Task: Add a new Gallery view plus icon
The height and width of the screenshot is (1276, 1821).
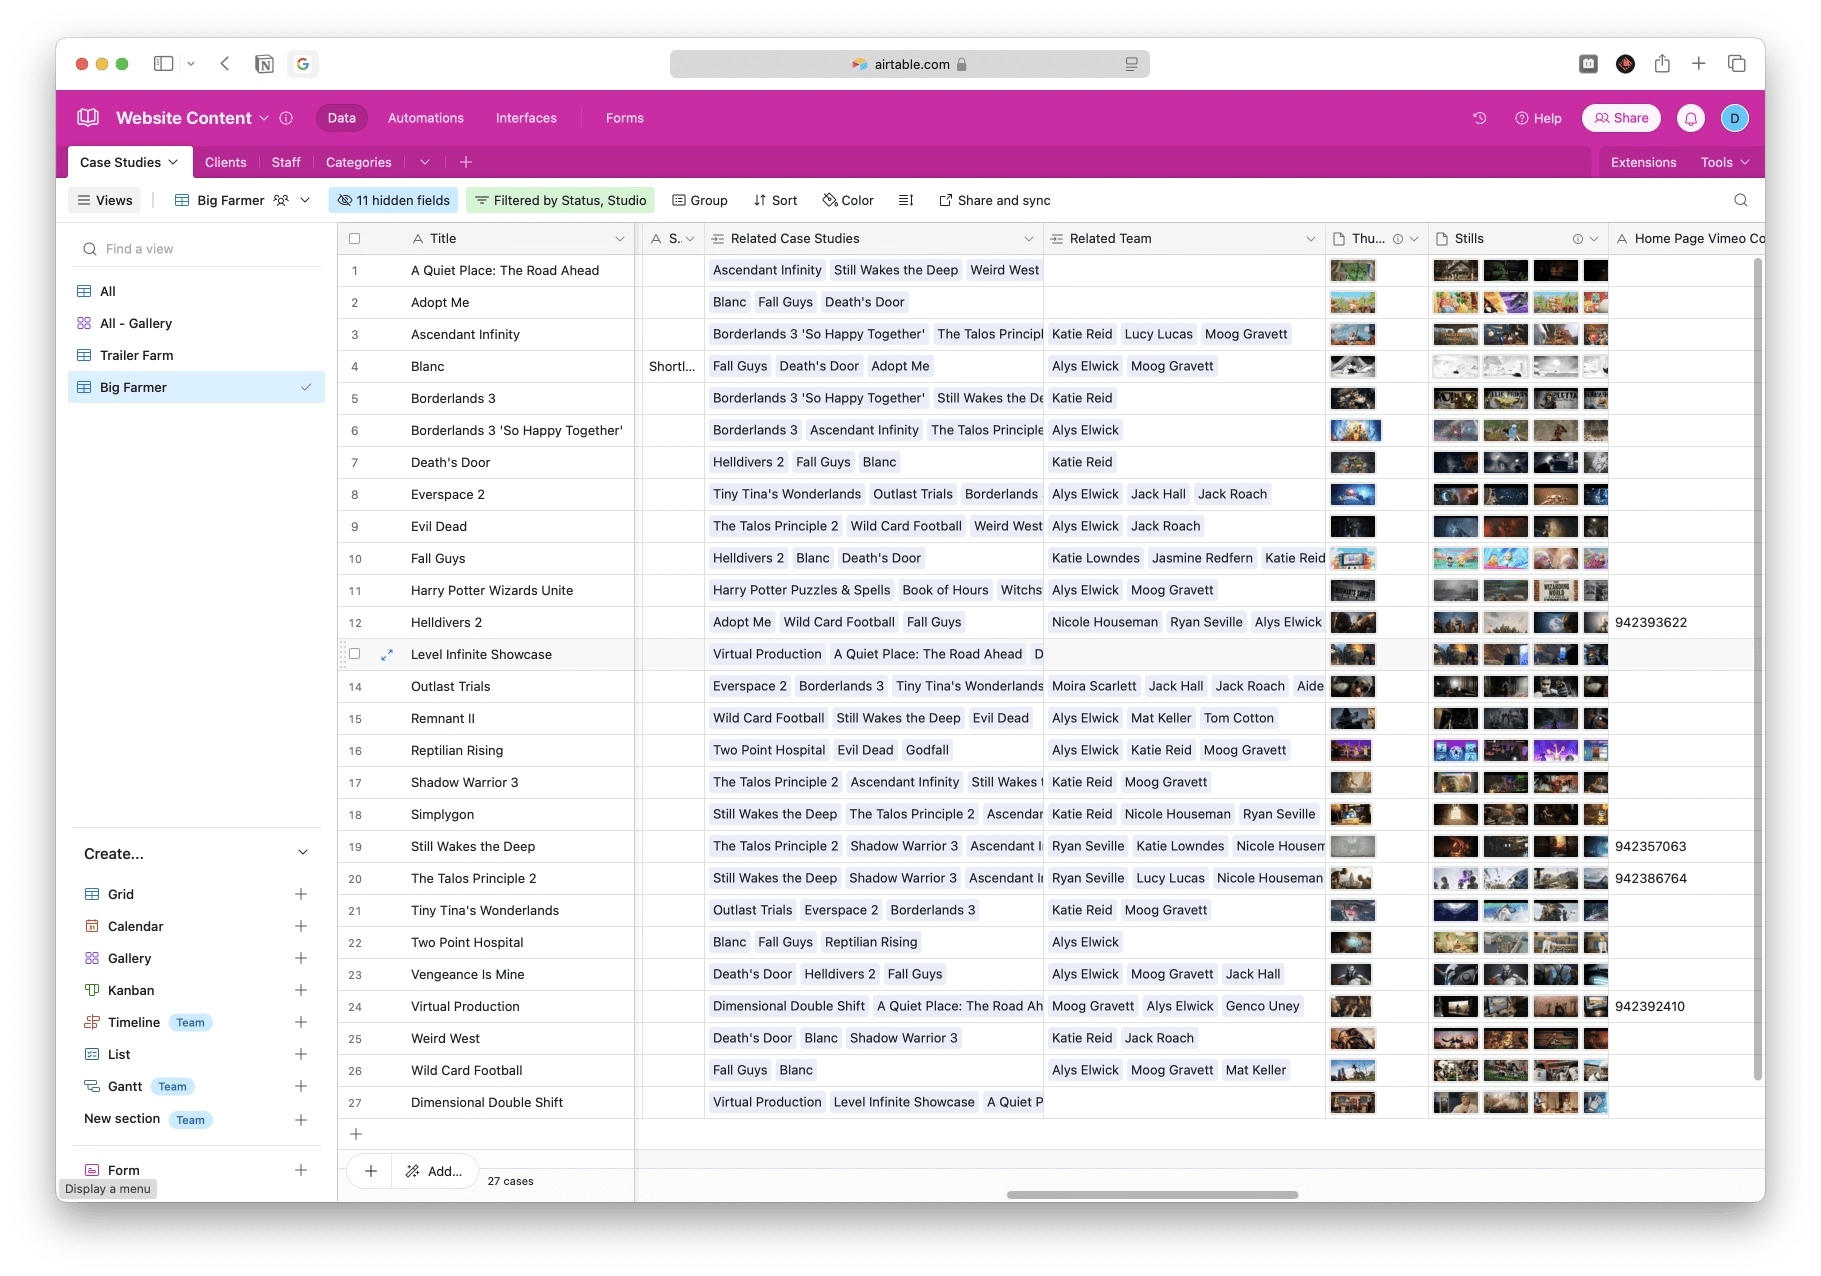Action: coord(301,958)
